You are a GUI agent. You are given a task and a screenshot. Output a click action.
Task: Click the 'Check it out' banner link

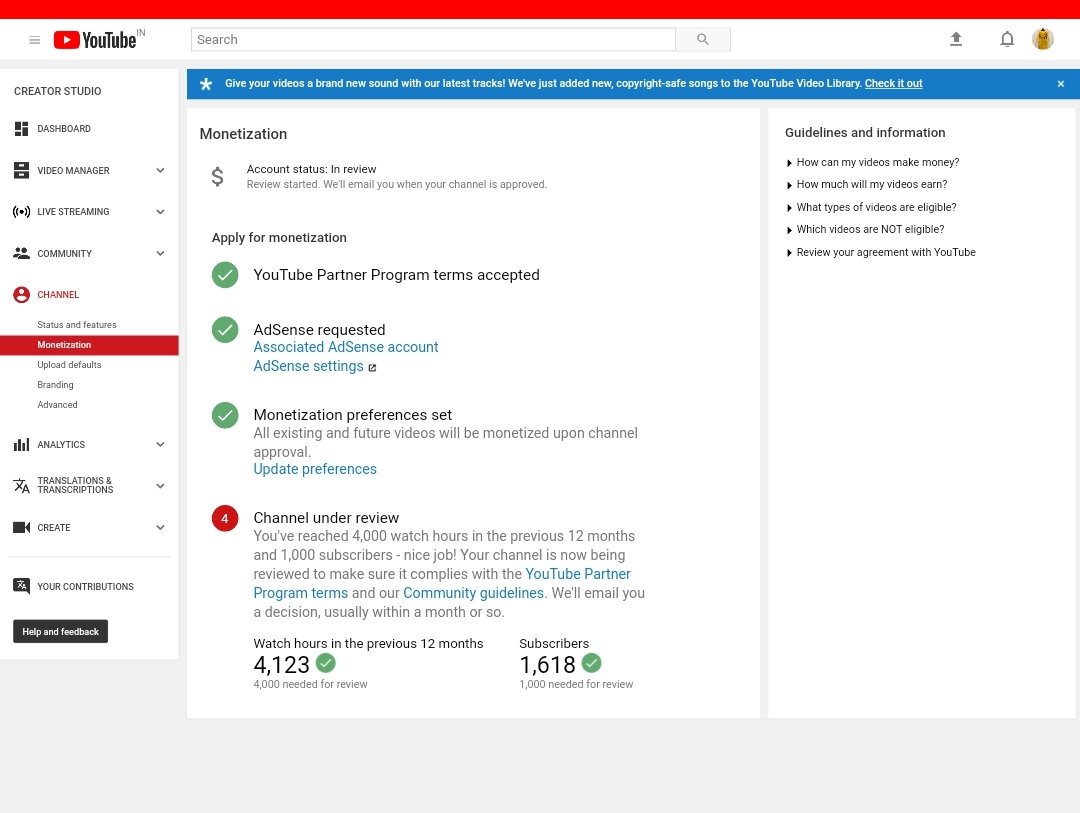893,83
